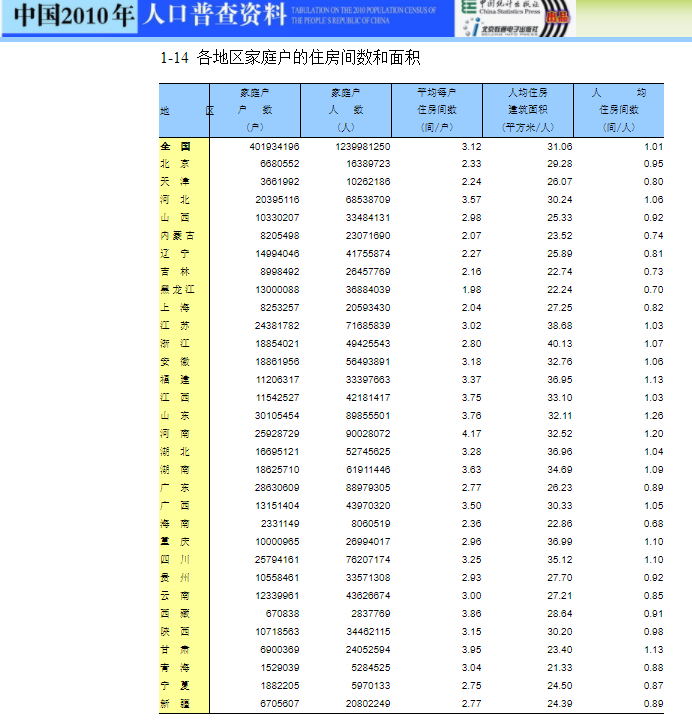
Task: Select Shanxi household count 10330207
Action: pos(277,218)
